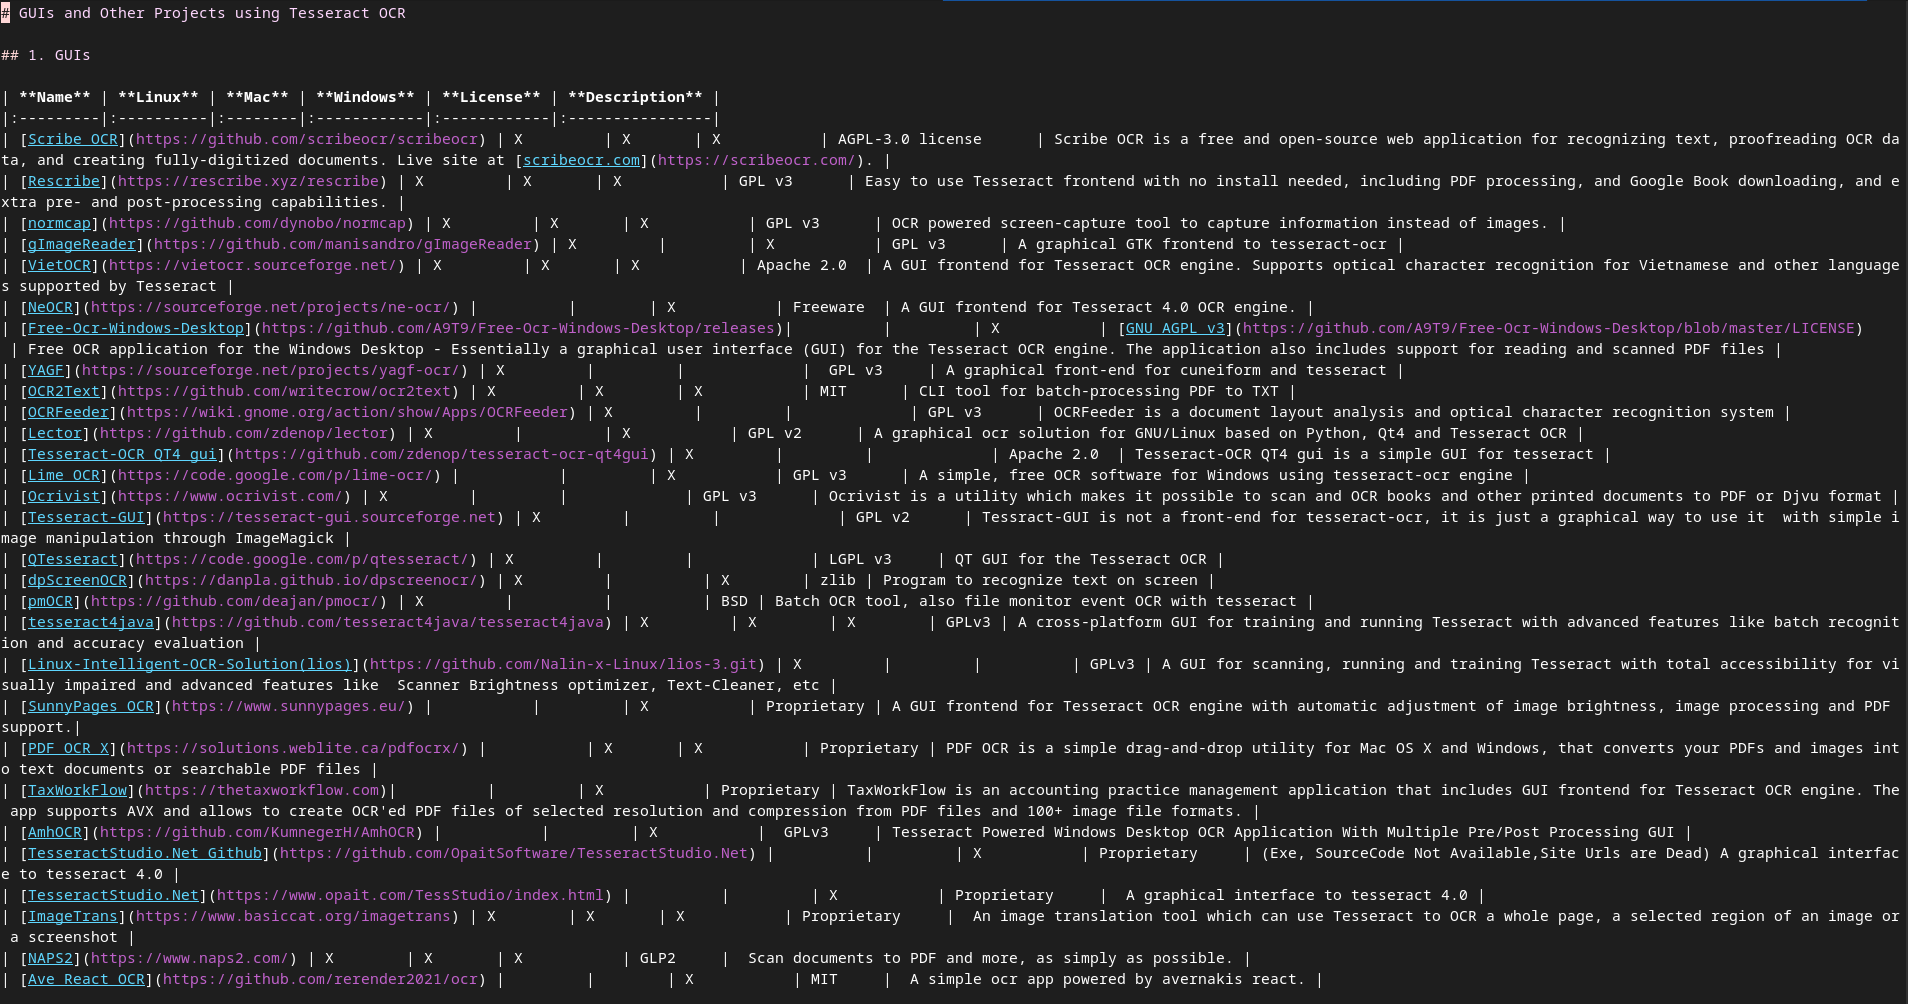Click the normcap link
Viewport: 1908px width, 1004px height.
click(x=60, y=223)
